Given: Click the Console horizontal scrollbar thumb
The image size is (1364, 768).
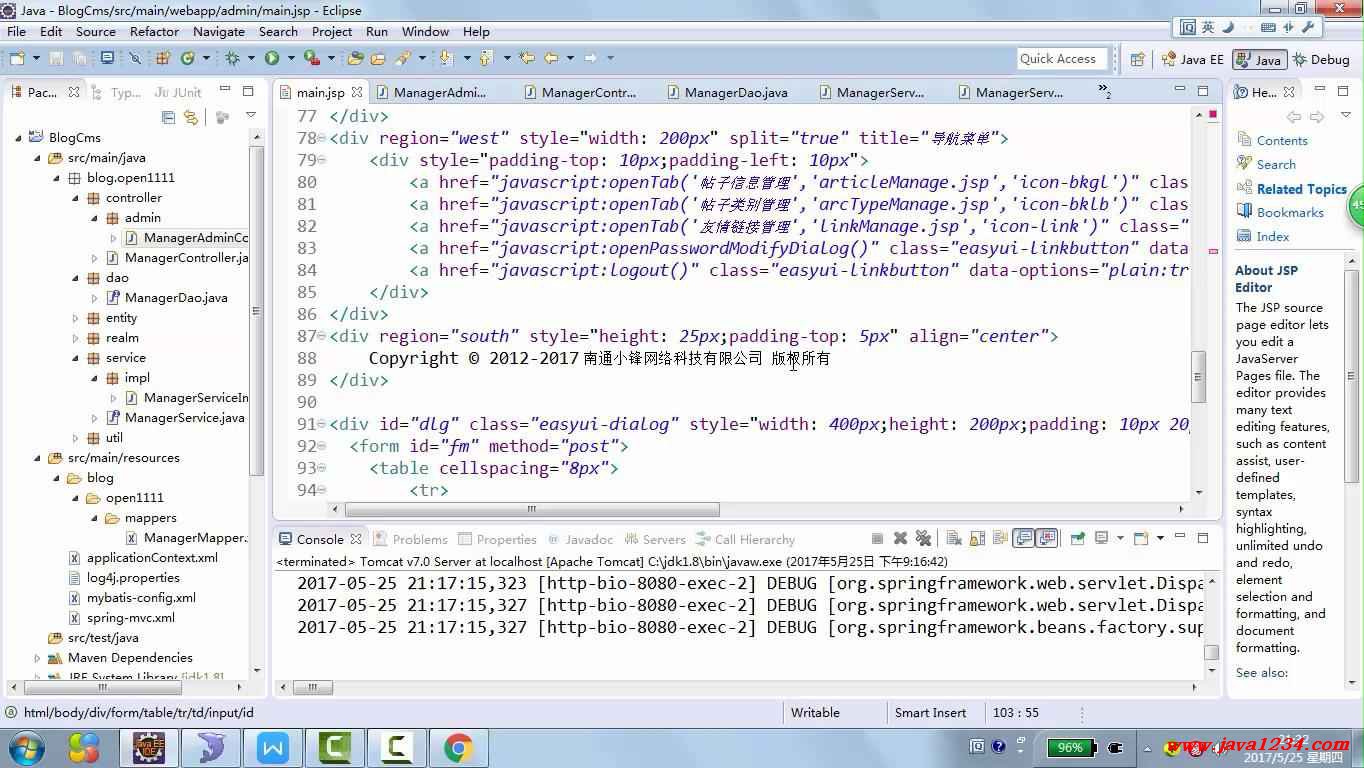Looking at the screenshot, I should (x=313, y=687).
